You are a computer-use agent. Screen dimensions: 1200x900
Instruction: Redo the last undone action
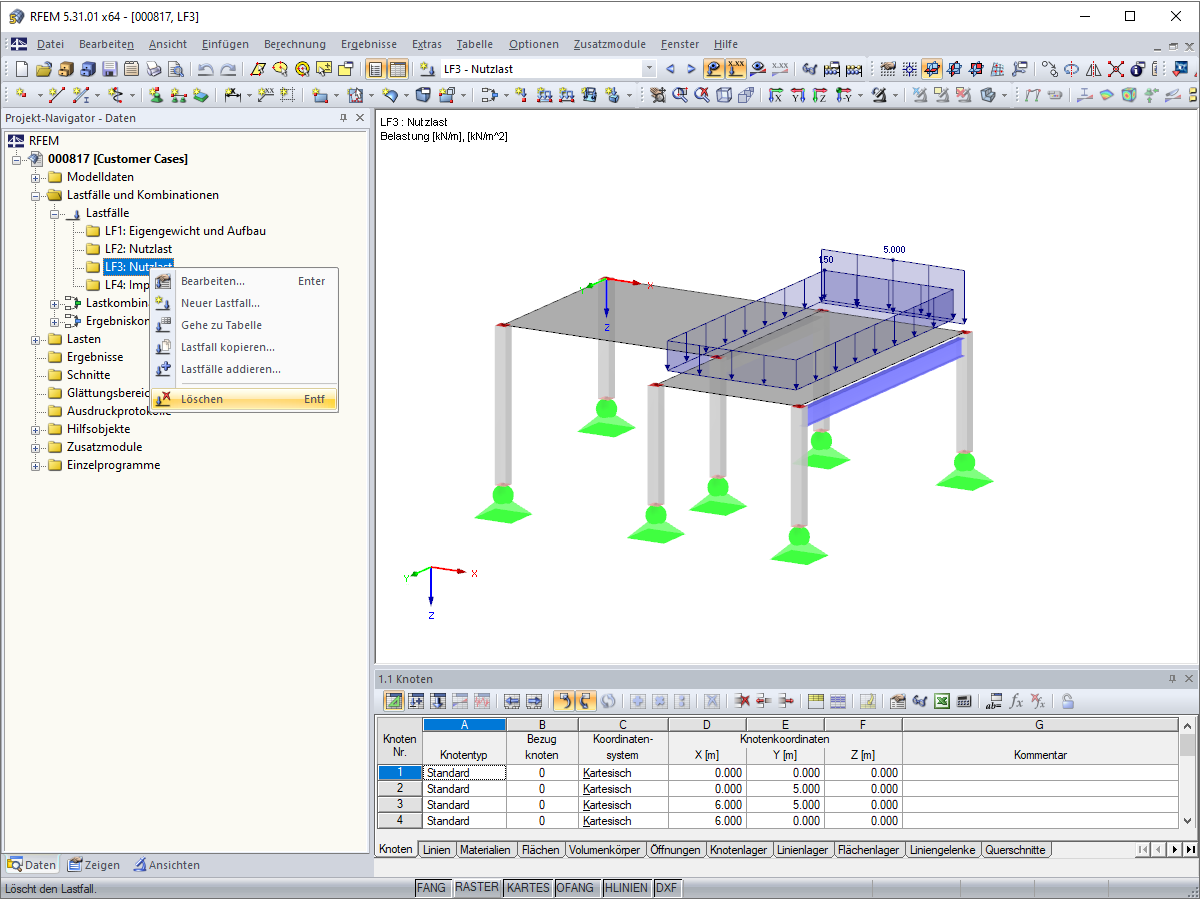[x=228, y=69]
